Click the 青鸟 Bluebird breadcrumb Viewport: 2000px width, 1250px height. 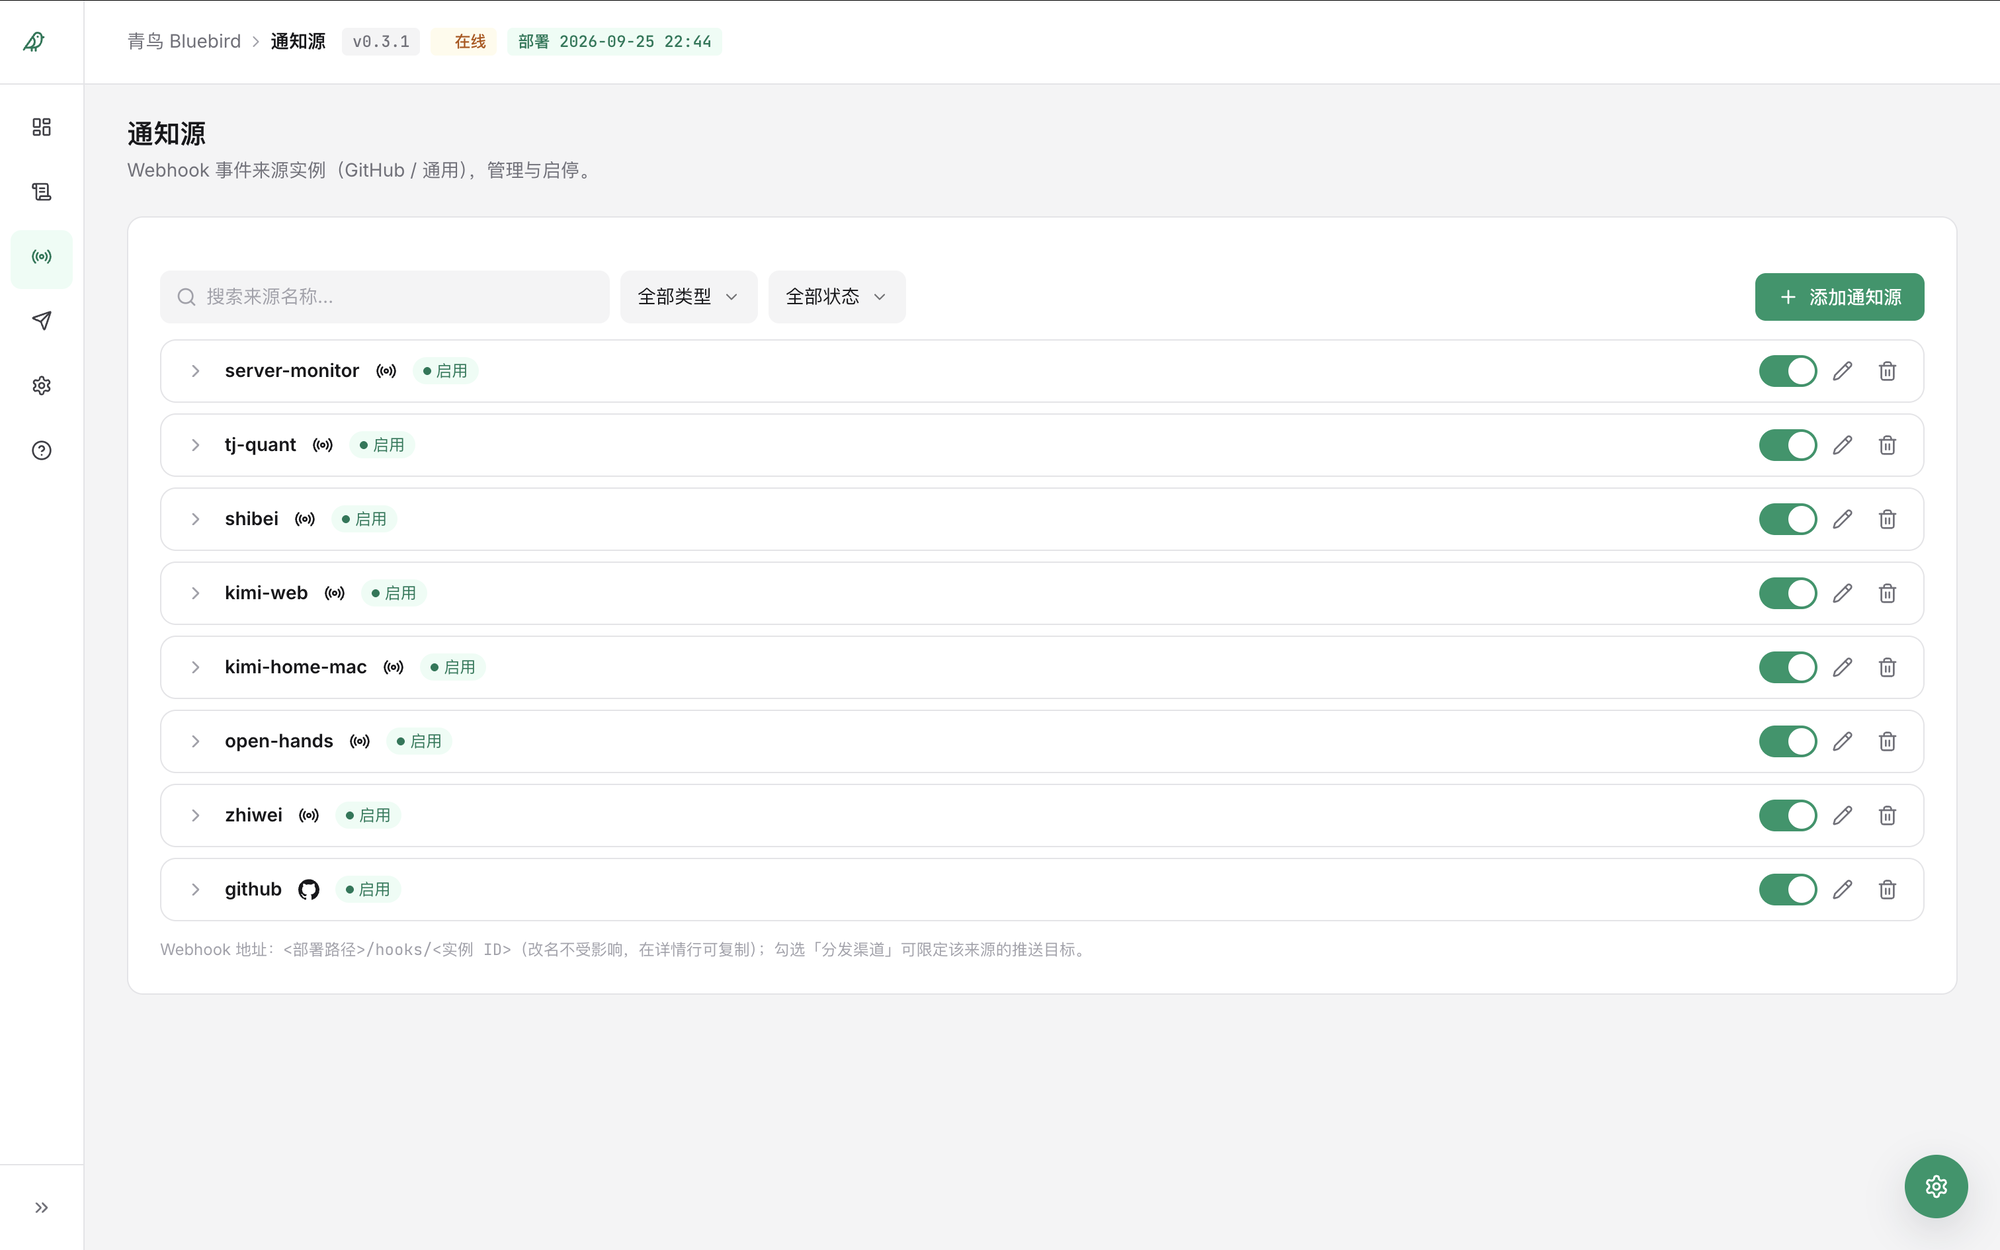pyautogui.click(x=184, y=41)
